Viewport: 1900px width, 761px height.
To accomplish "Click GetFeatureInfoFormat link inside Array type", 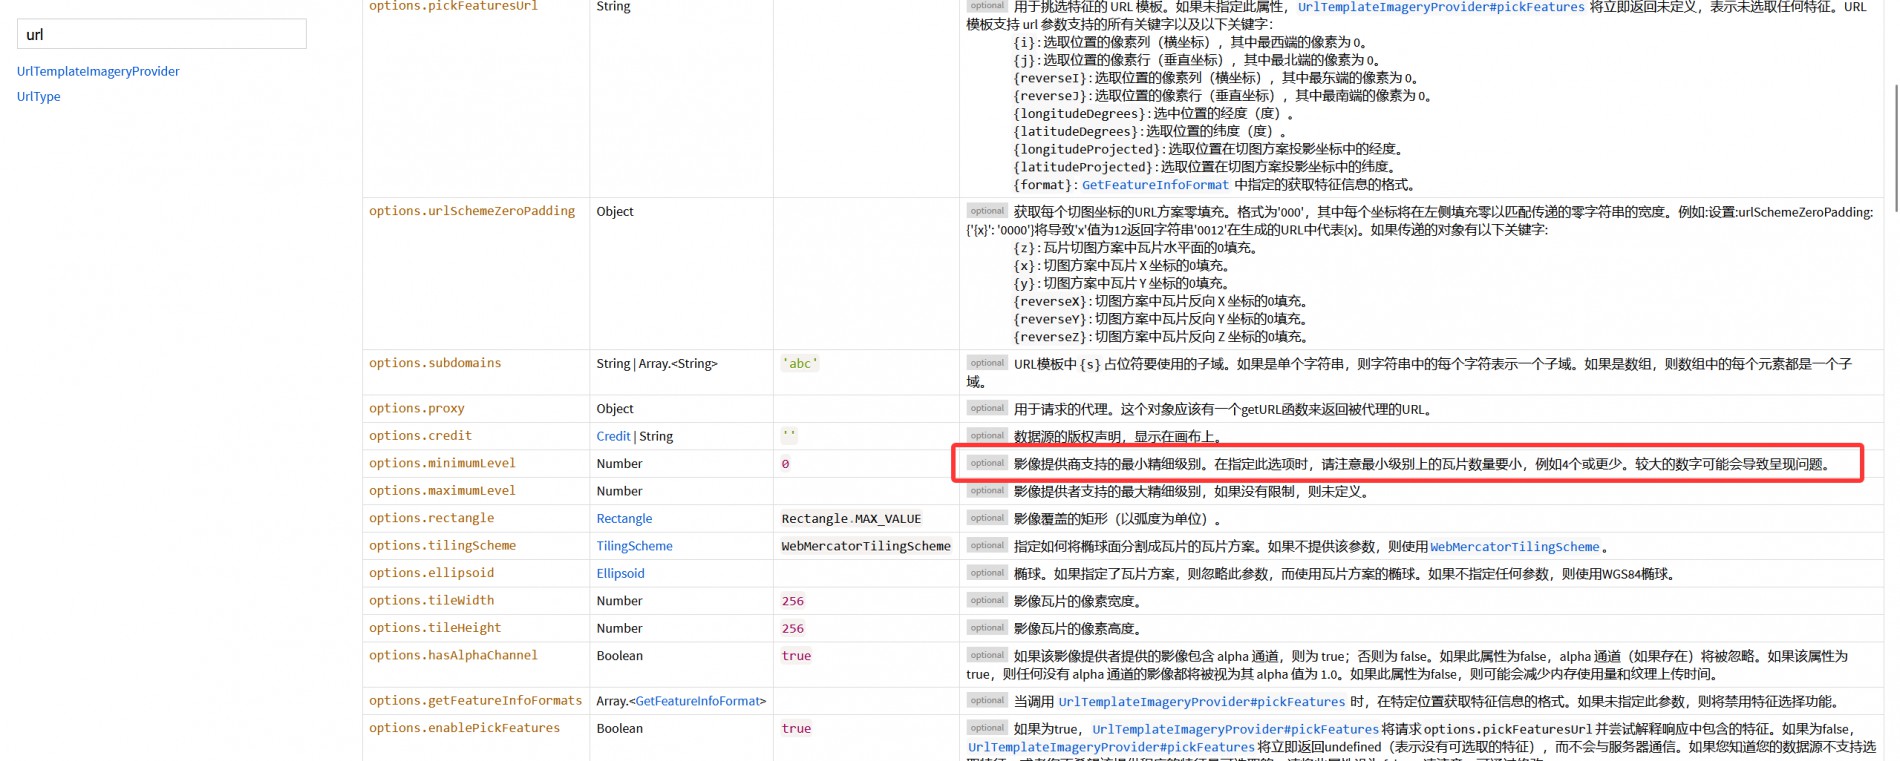I will [698, 701].
